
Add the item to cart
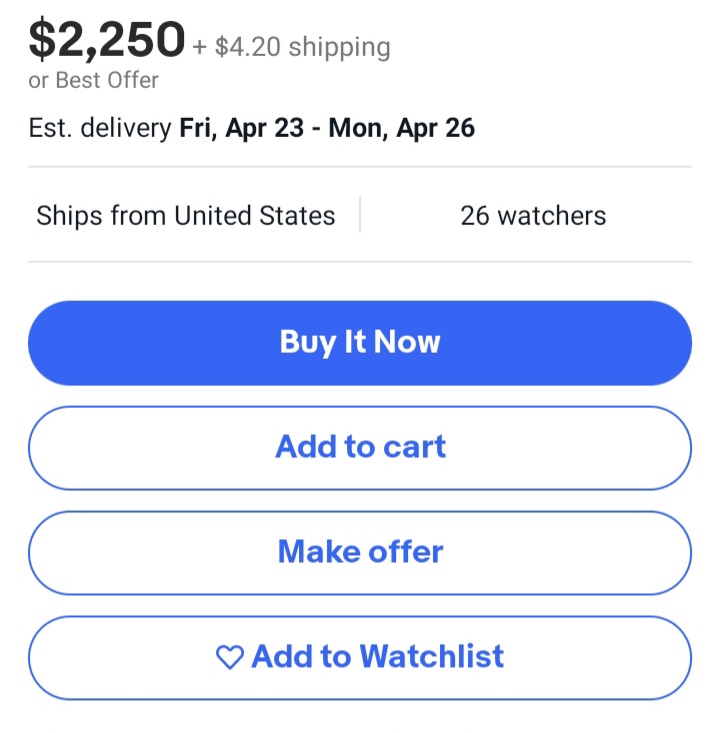tap(360, 447)
